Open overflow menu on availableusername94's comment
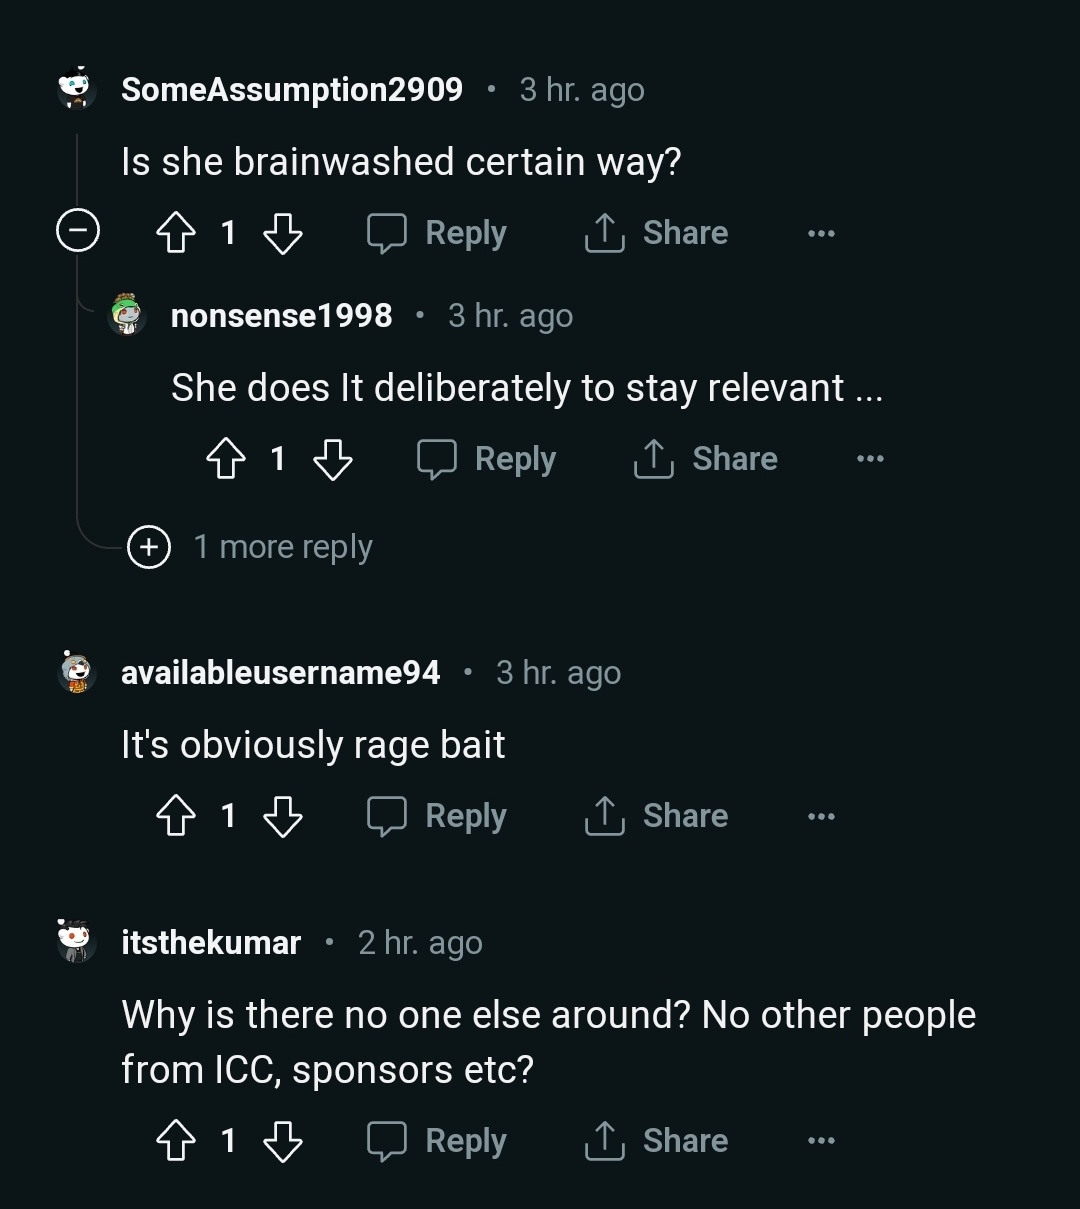This screenshot has height=1209, width=1080. click(x=820, y=816)
